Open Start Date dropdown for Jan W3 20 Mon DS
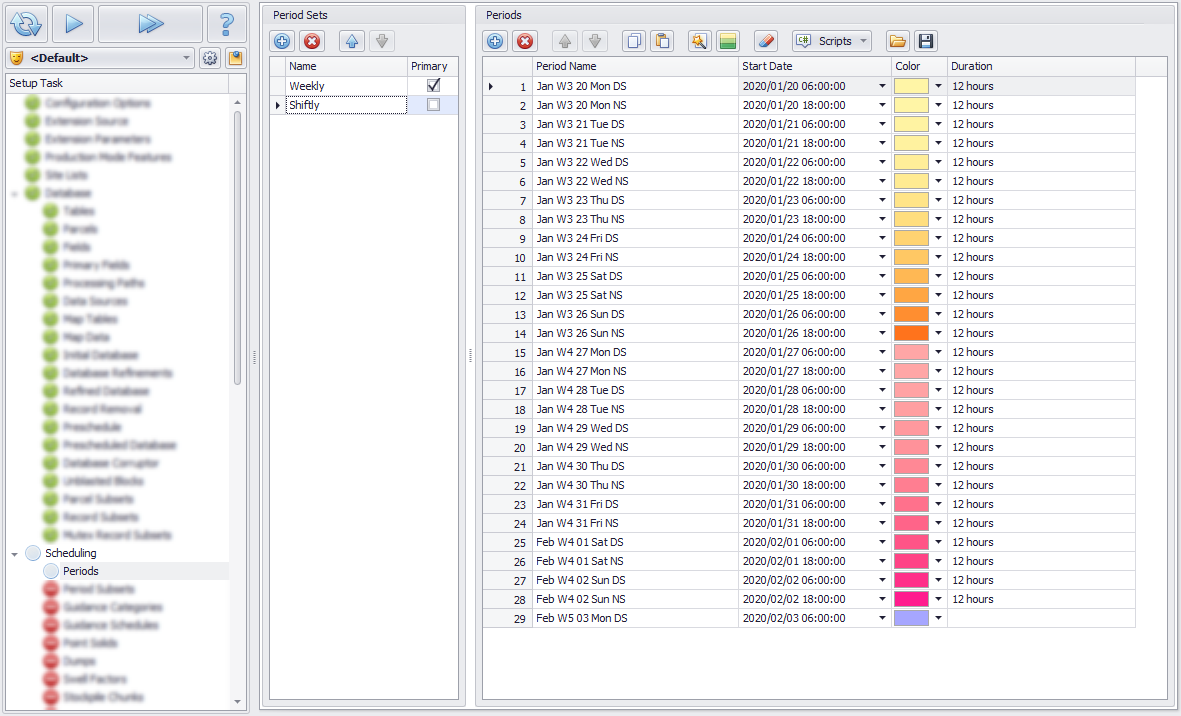Image resolution: width=1181 pixels, height=716 pixels. tap(882, 86)
